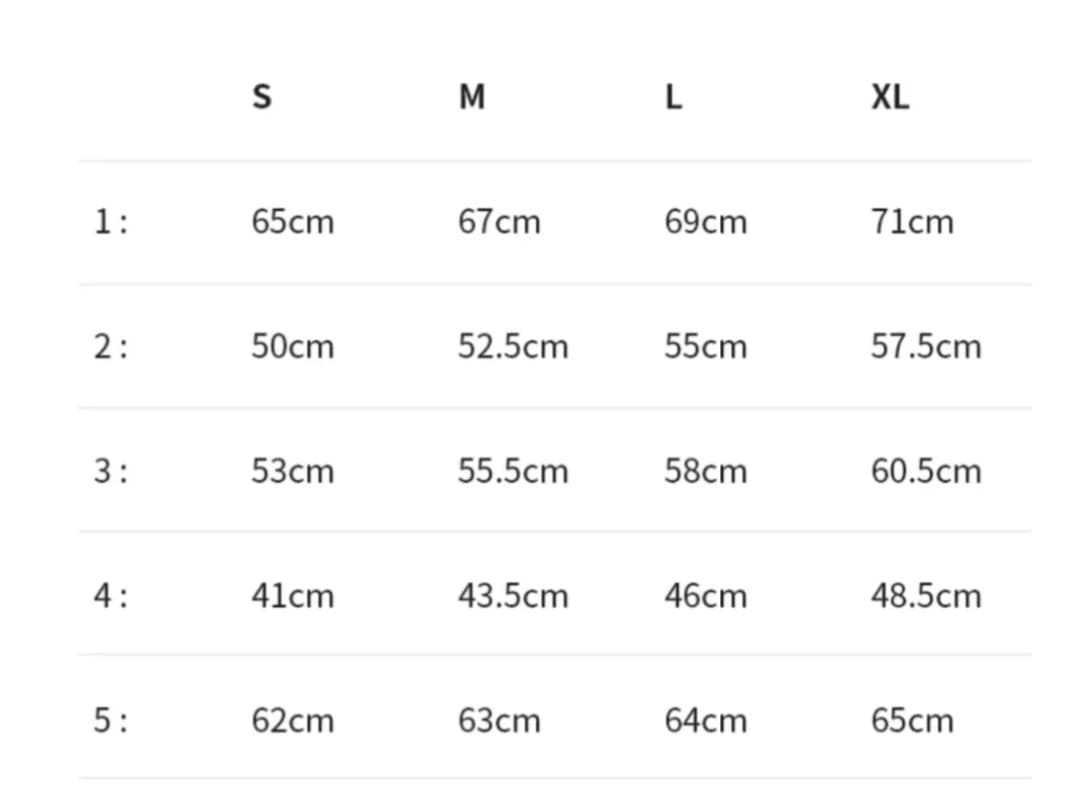The height and width of the screenshot is (788, 1080).
Task: Click the 67cm cell in row 1
Action: (x=499, y=221)
